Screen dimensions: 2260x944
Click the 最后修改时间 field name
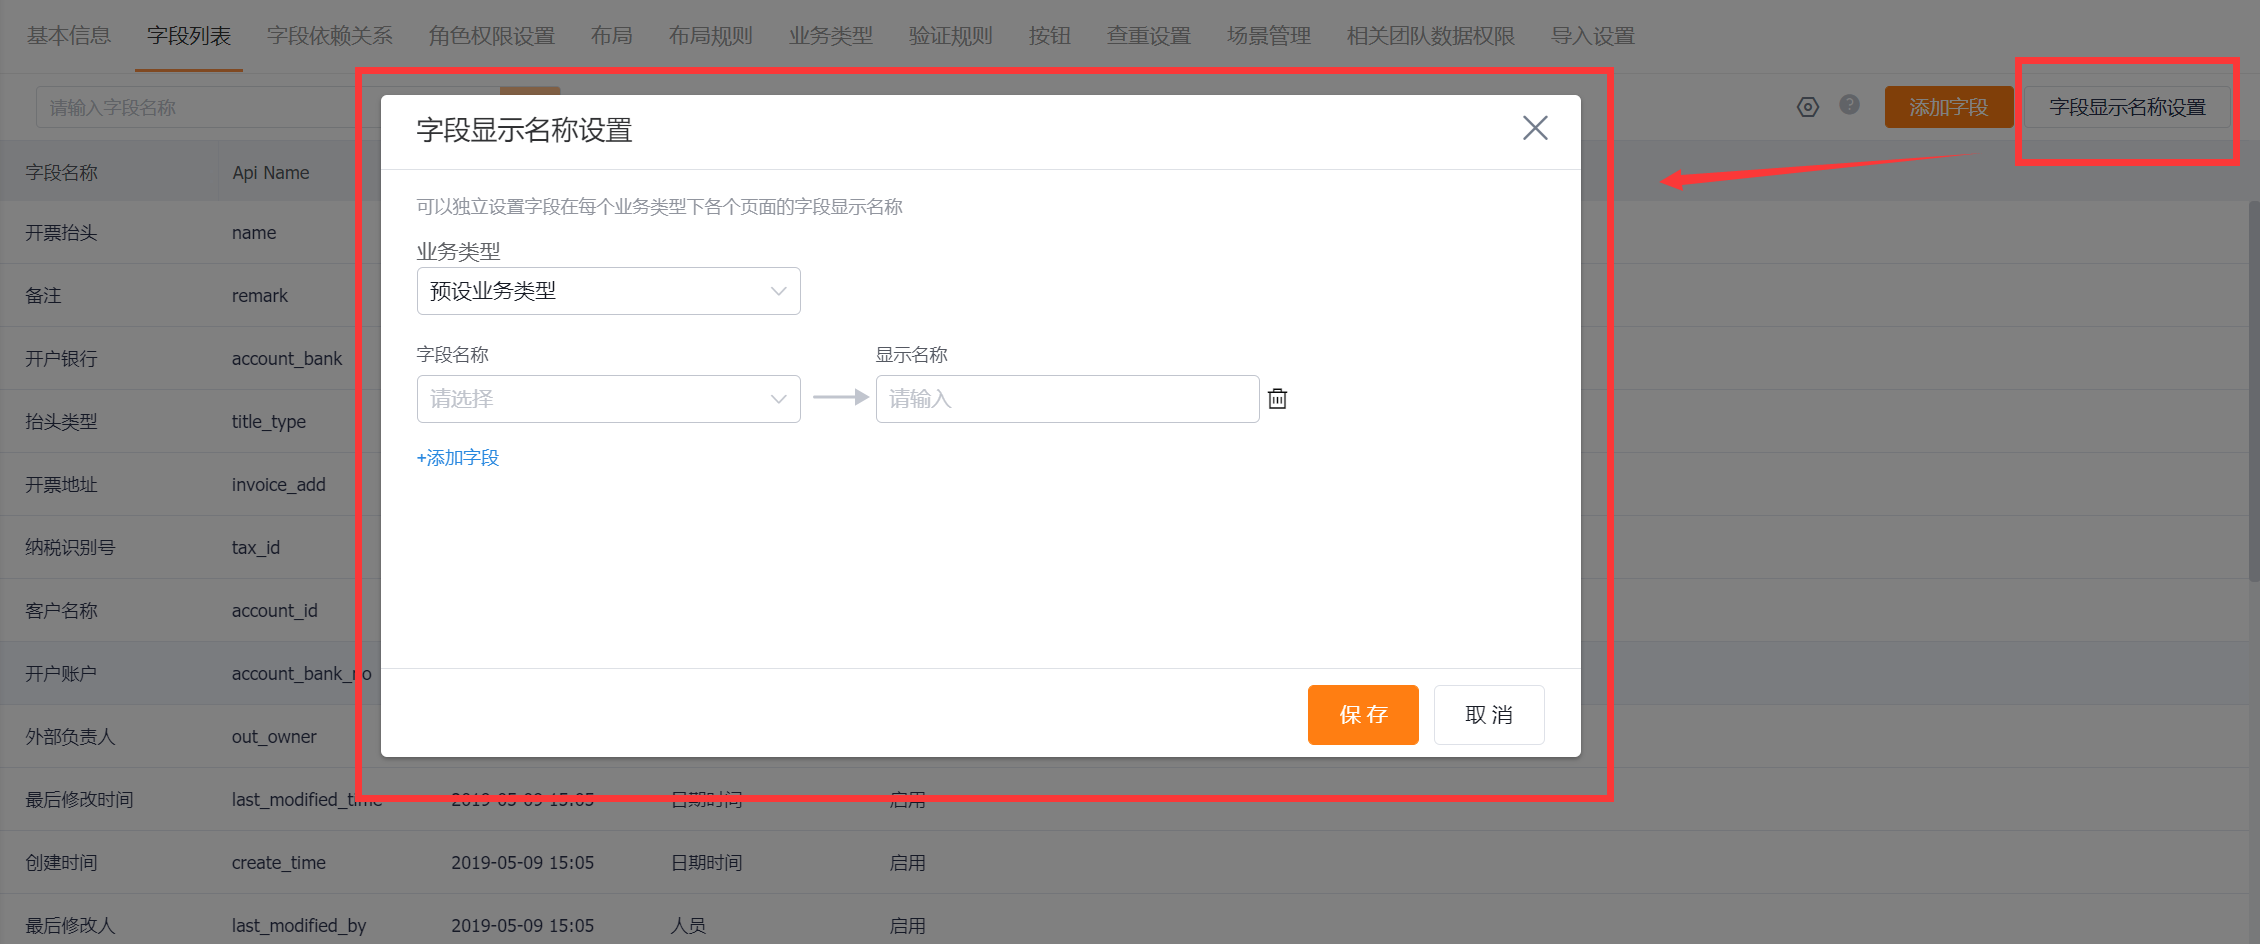[80, 800]
